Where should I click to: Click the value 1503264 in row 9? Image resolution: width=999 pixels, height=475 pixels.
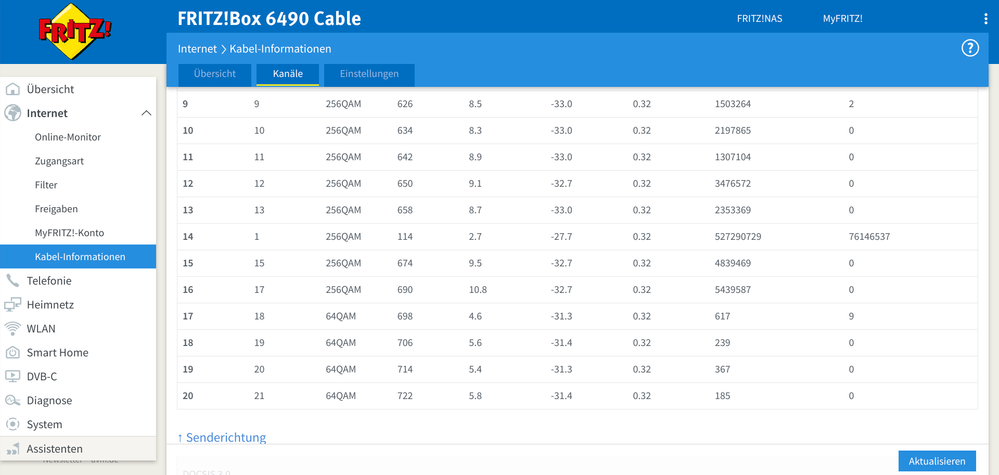[x=733, y=104]
